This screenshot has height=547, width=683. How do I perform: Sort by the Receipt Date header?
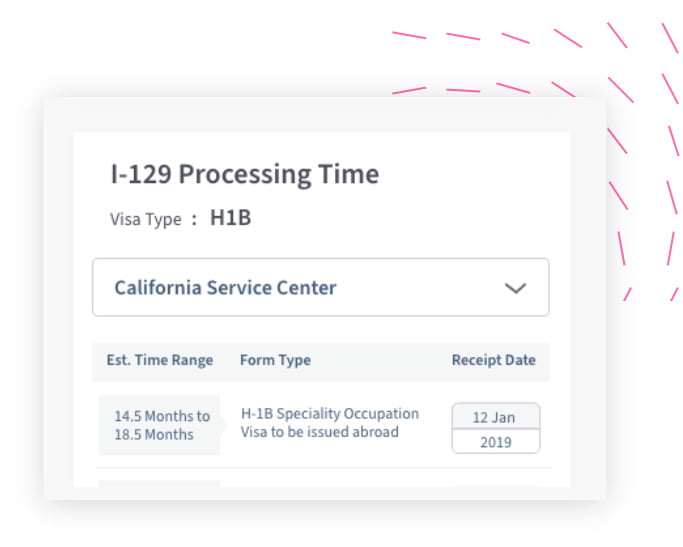(494, 360)
